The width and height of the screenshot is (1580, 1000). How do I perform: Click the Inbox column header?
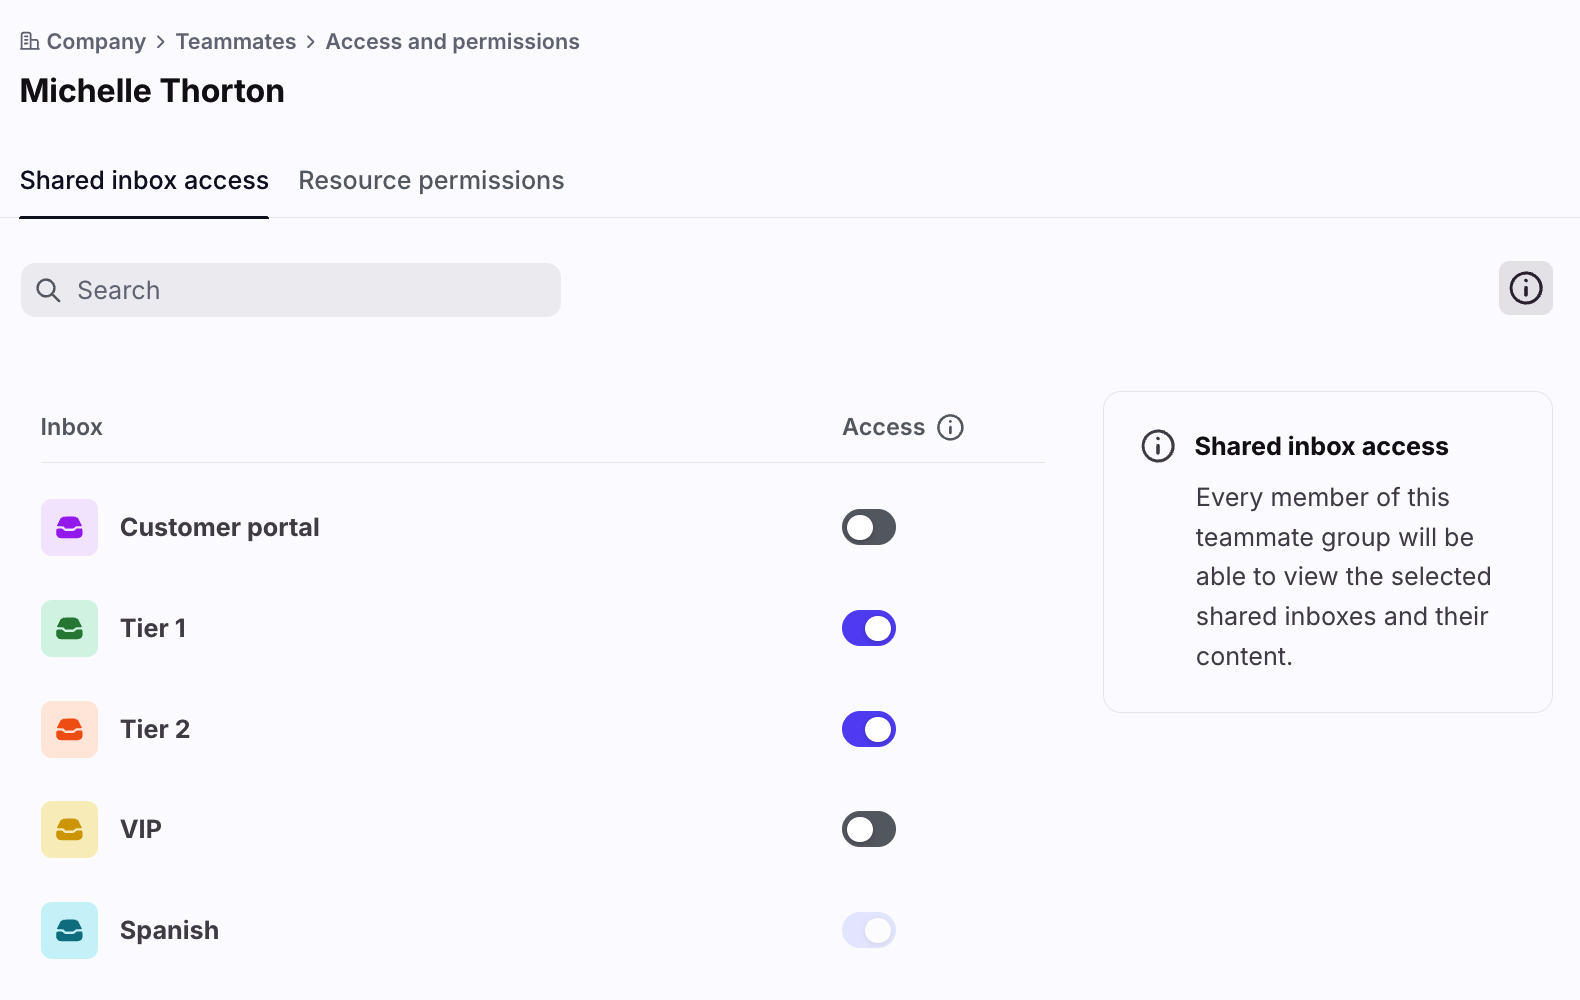pyautogui.click(x=71, y=427)
